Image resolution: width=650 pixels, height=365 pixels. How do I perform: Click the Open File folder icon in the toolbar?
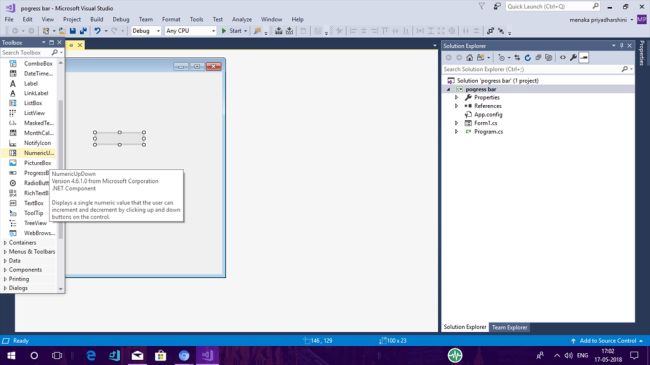62,31
